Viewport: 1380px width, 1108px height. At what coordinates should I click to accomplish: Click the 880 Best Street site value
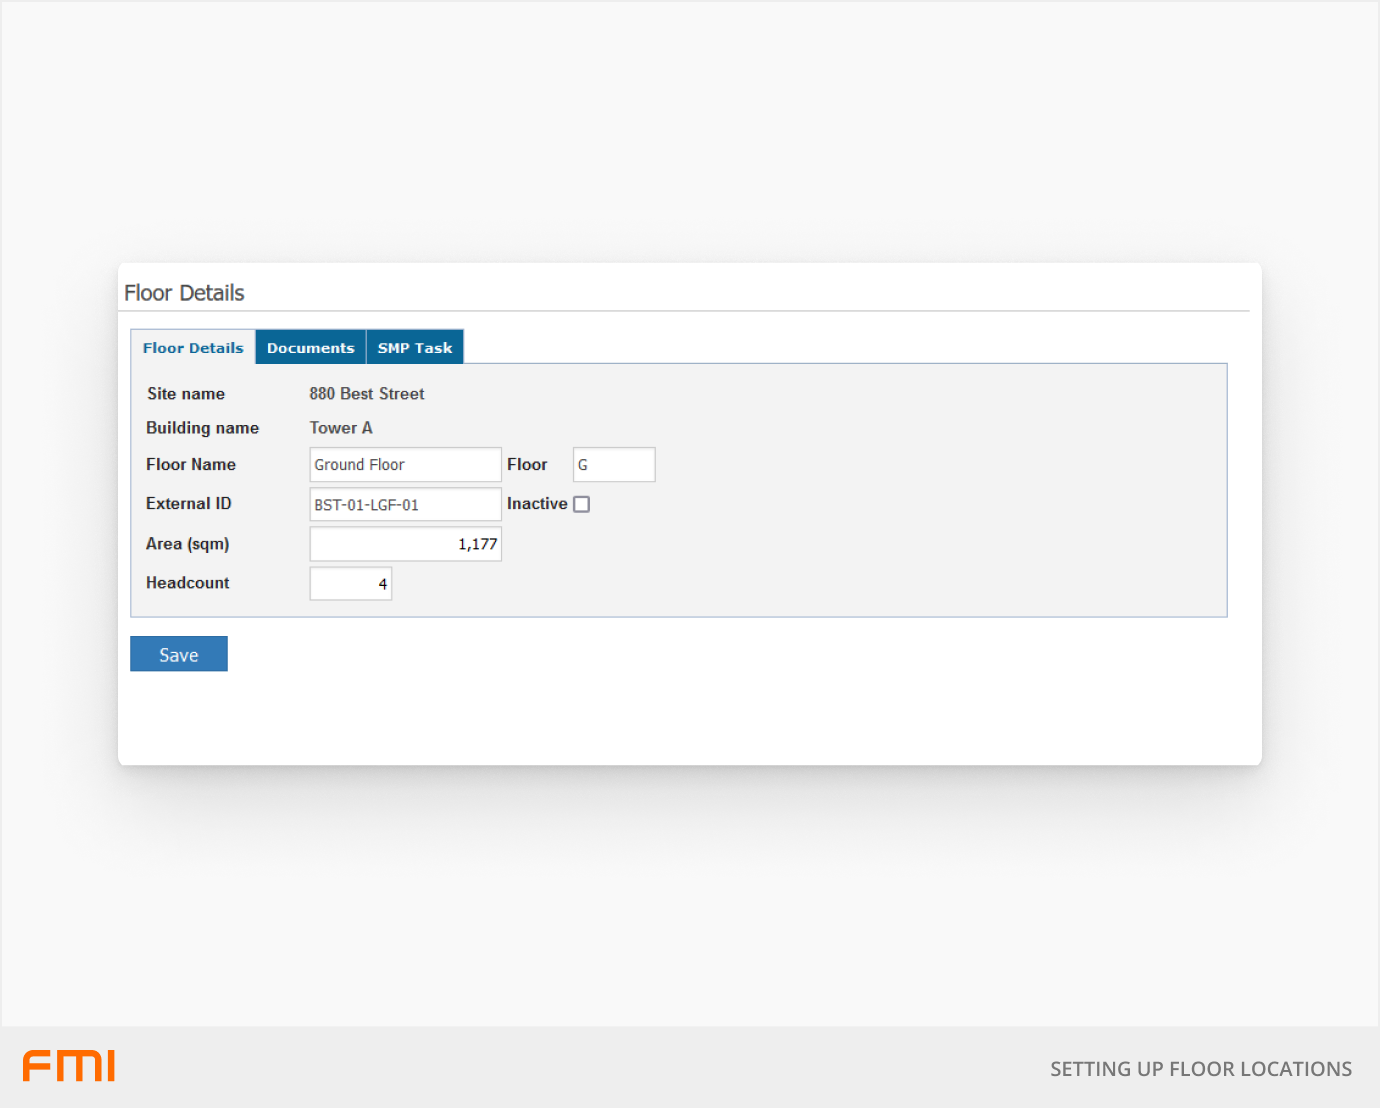pyautogui.click(x=366, y=394)
